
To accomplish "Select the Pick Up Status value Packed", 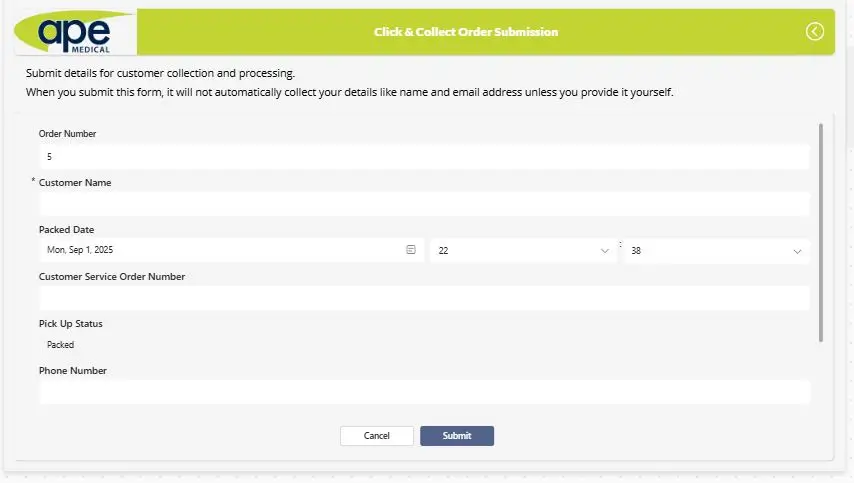I will [x=60, y=345].
